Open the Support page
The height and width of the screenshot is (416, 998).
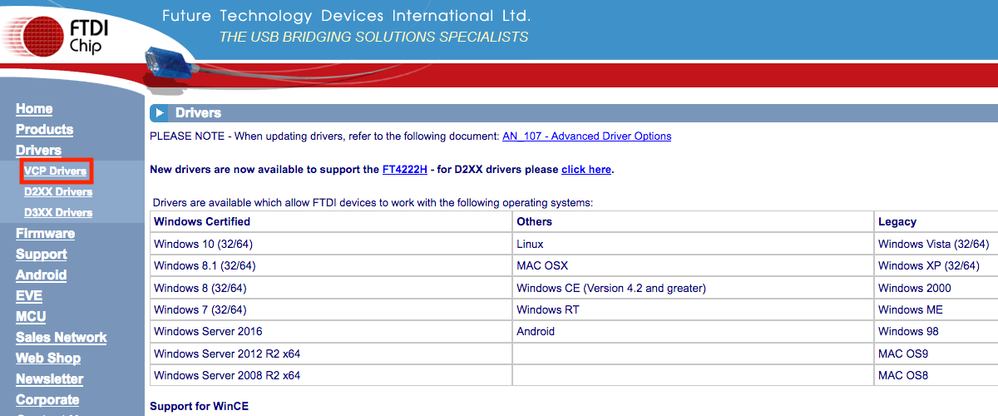coord(41,254)
